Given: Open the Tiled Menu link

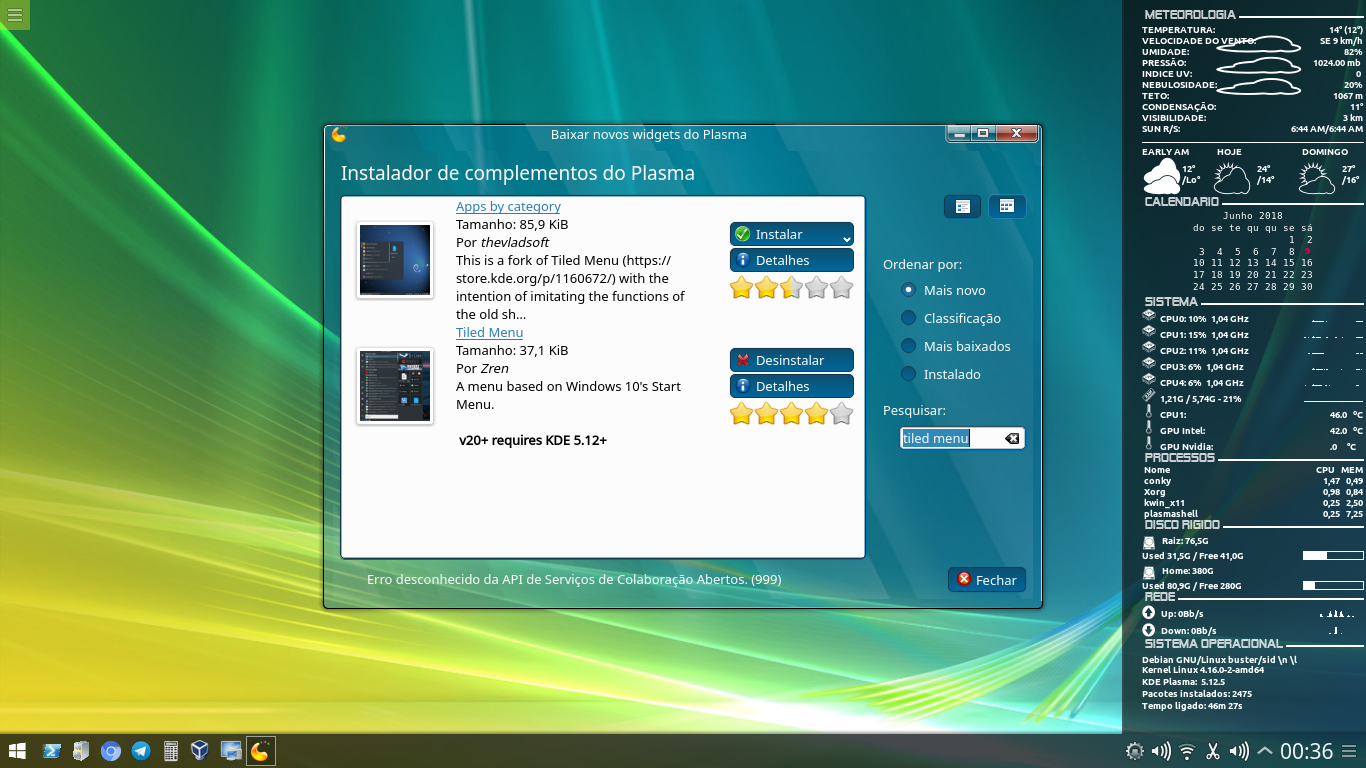Looking at the screenshot, I should (x=489, y=332).
